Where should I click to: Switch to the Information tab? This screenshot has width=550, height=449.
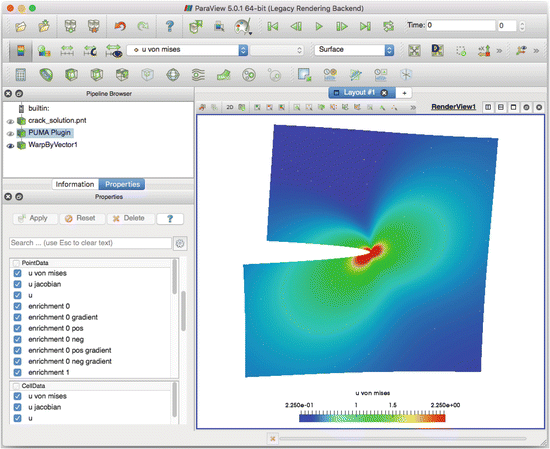[x=75, y=185]
